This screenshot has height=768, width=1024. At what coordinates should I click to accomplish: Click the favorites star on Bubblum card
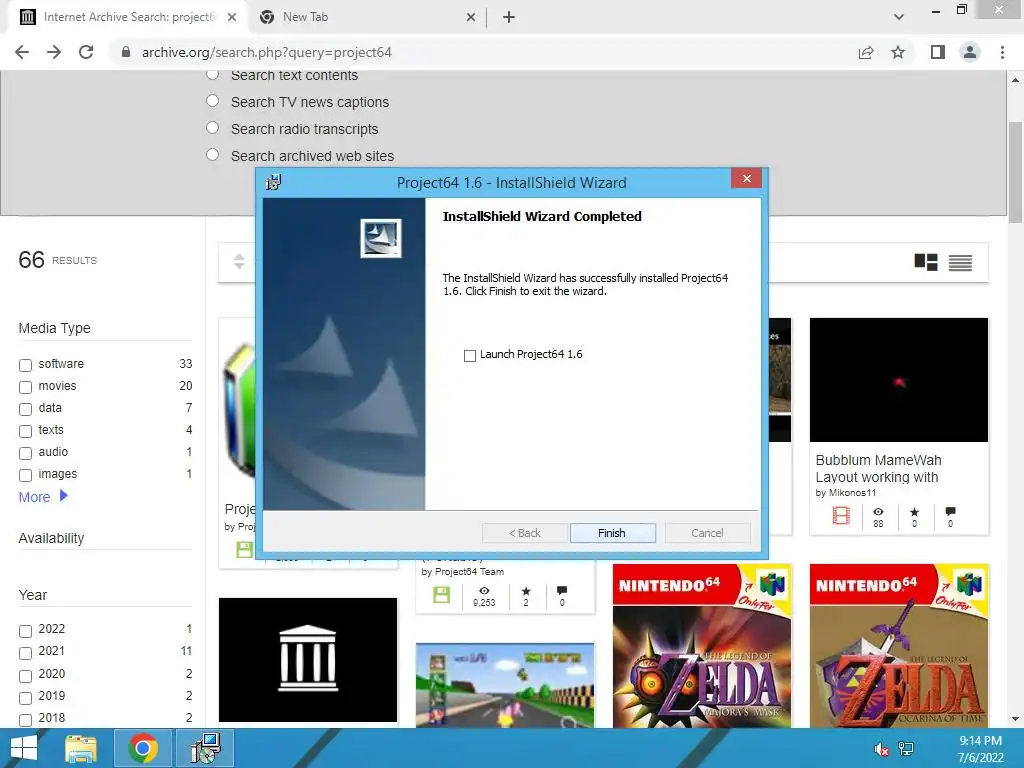[x=914, y=512]
